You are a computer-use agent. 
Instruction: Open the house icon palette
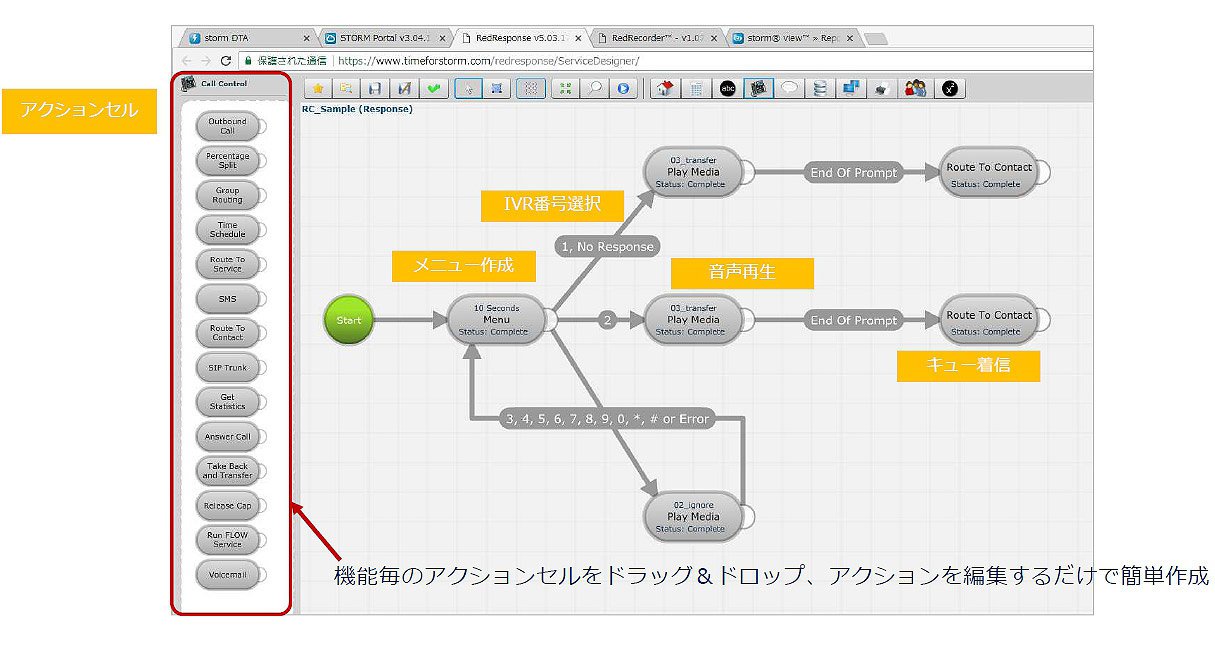pos(663,88)
